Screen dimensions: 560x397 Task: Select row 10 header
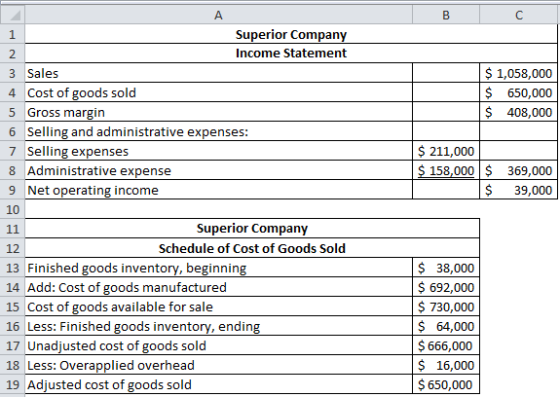pos(12,209)
